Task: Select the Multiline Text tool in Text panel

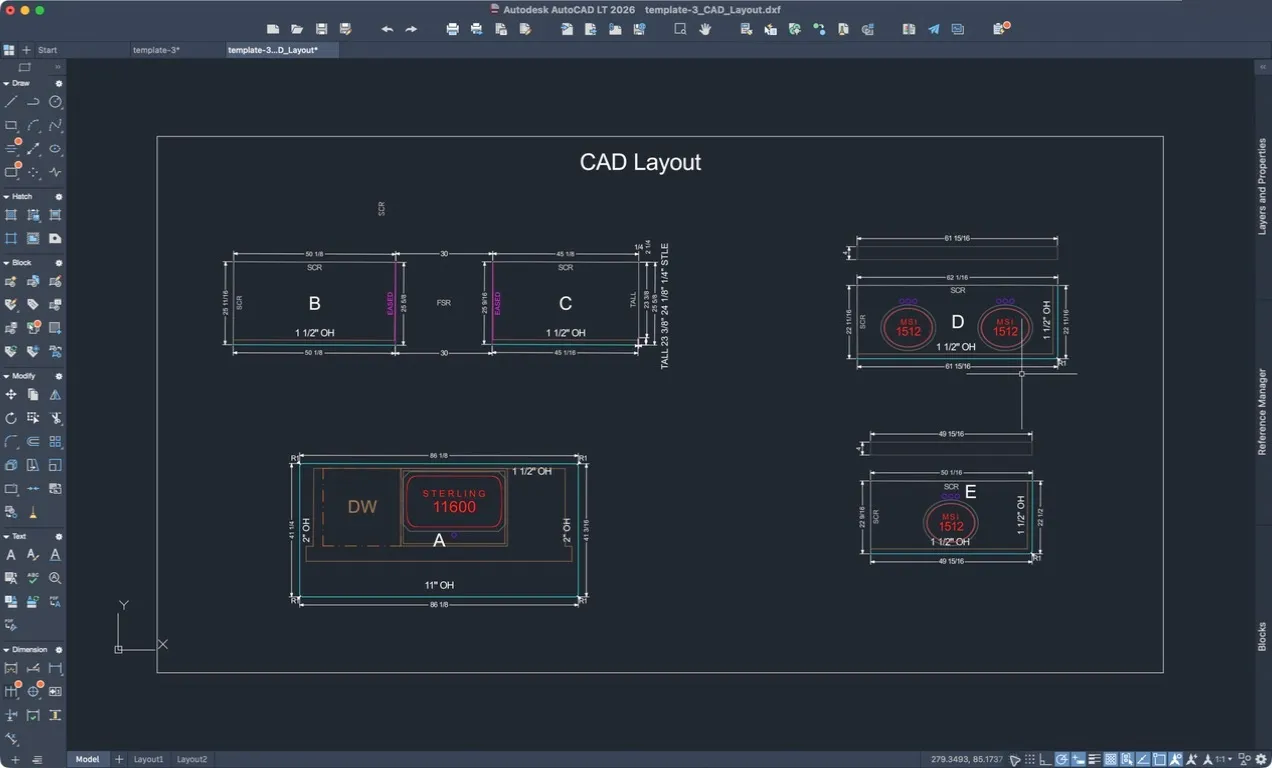Action: [x=11, y=555]
